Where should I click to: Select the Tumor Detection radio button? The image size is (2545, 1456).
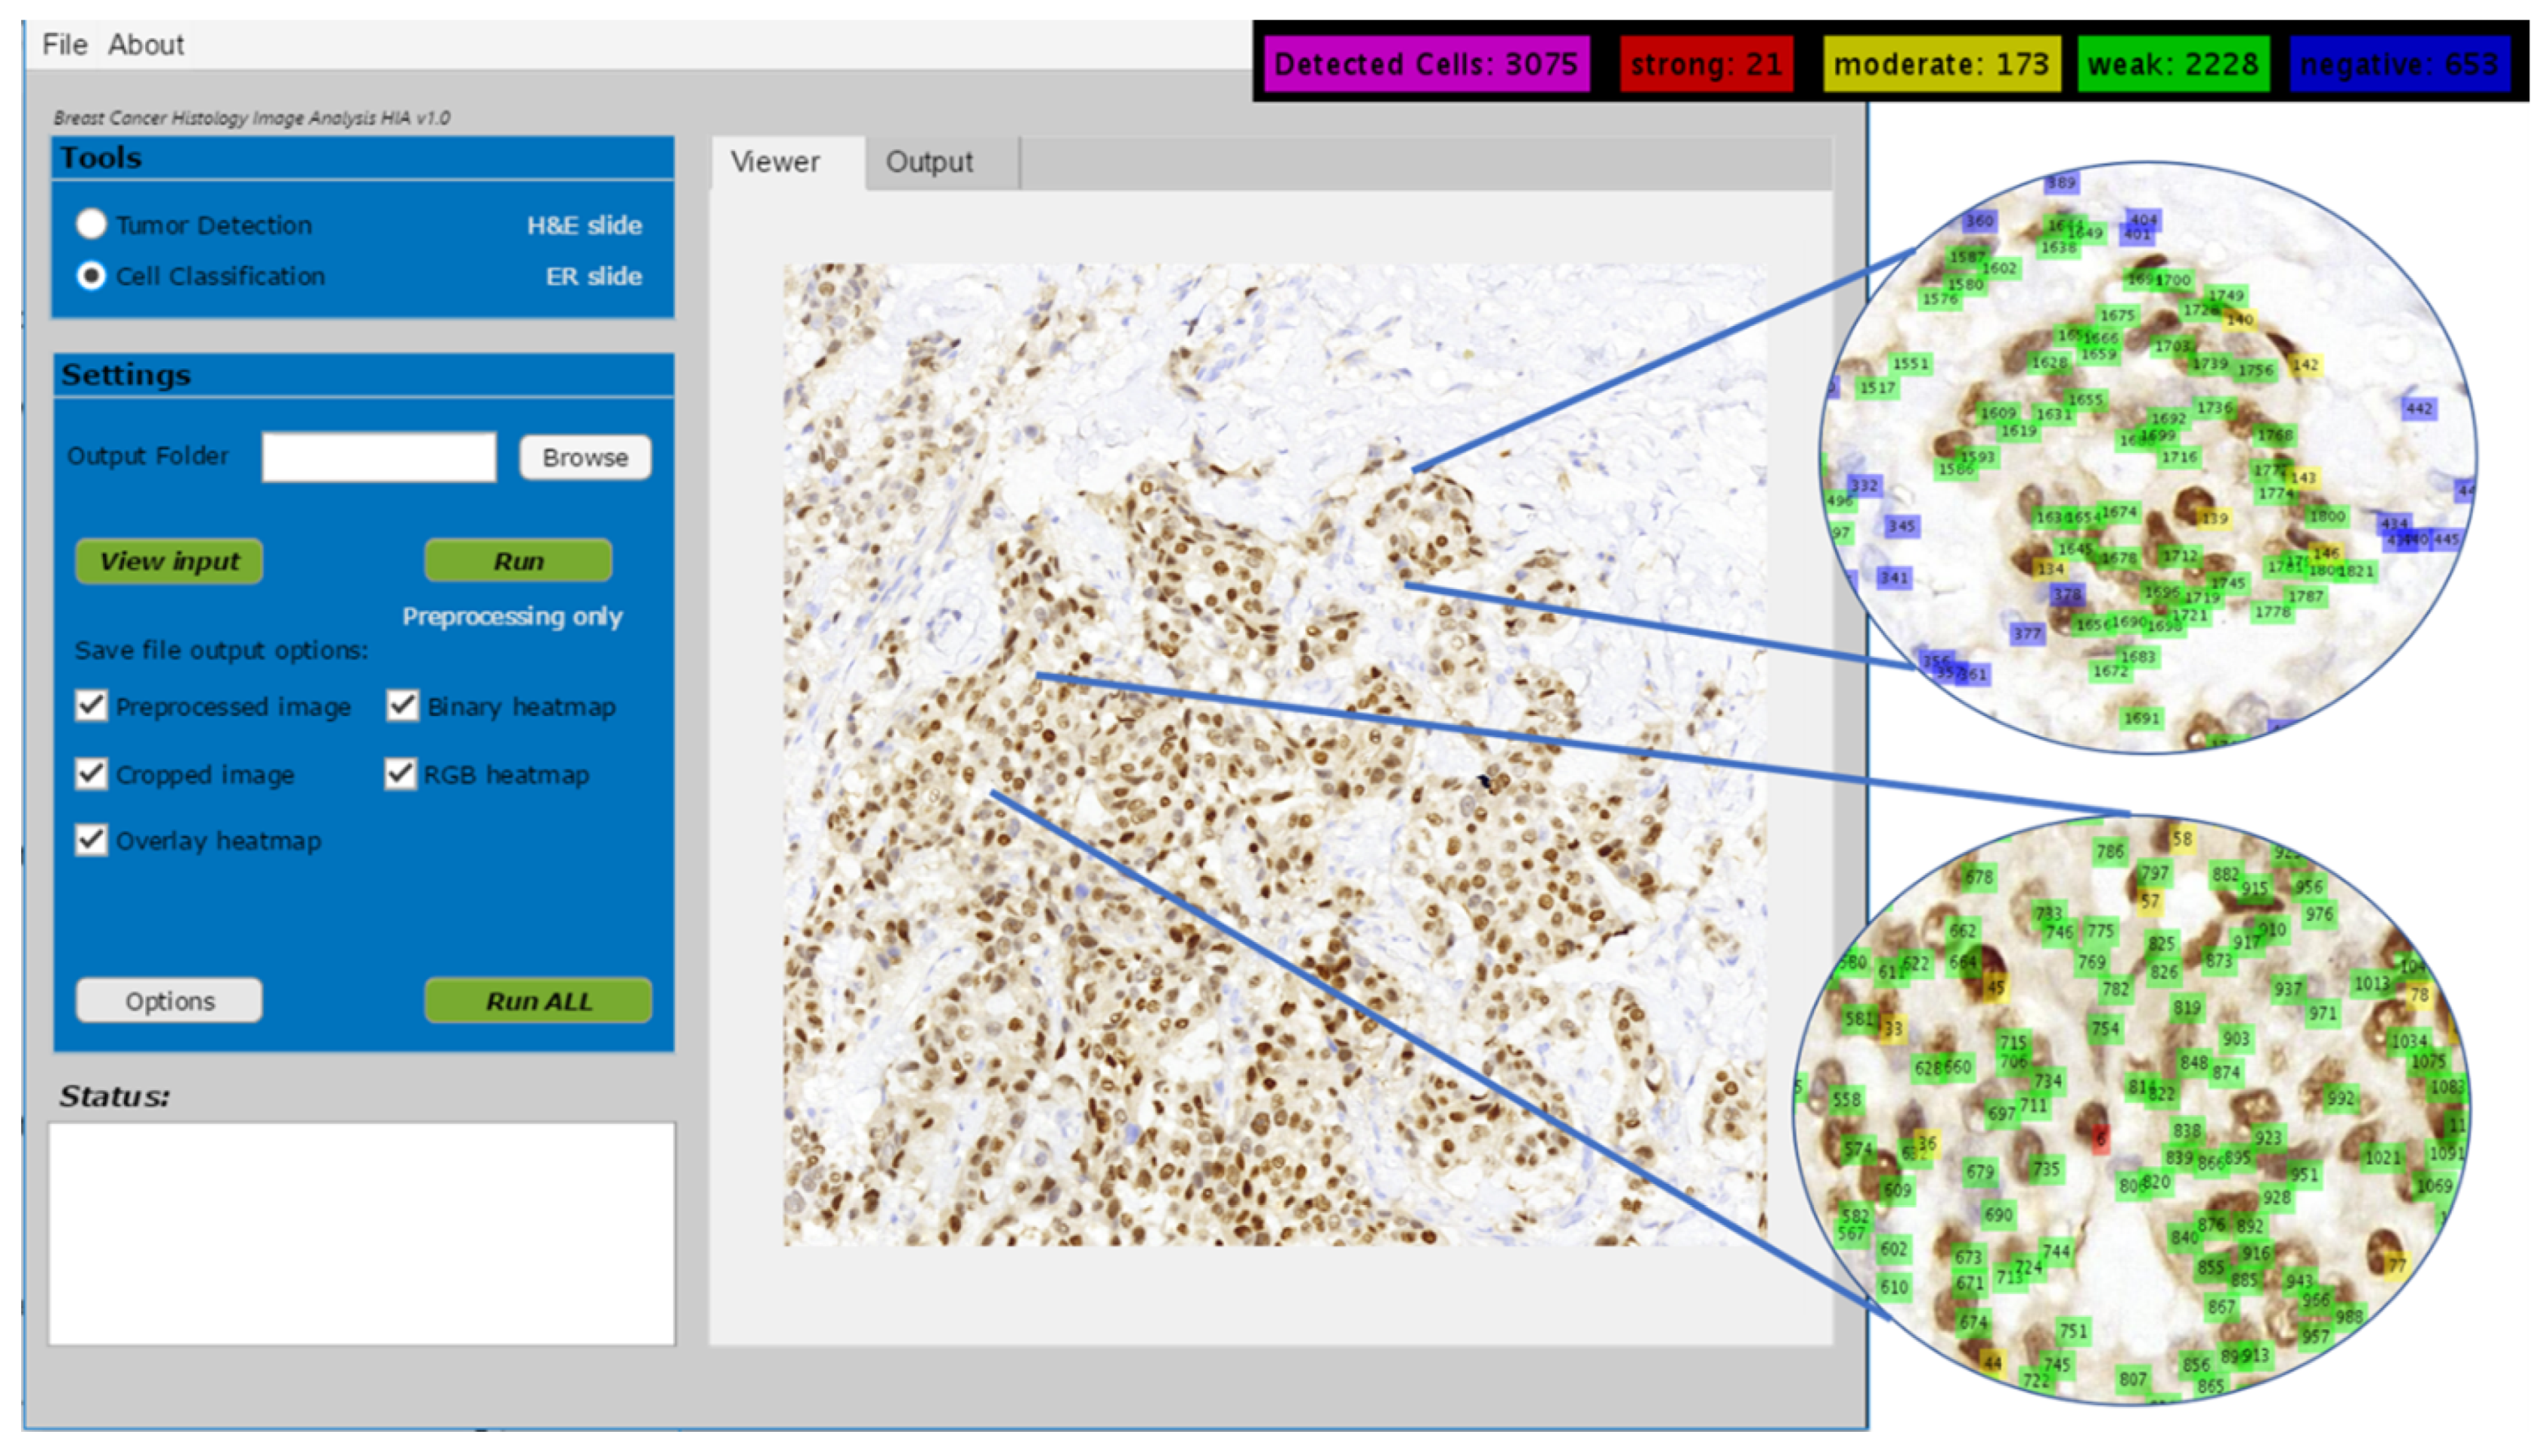[91, 224]
